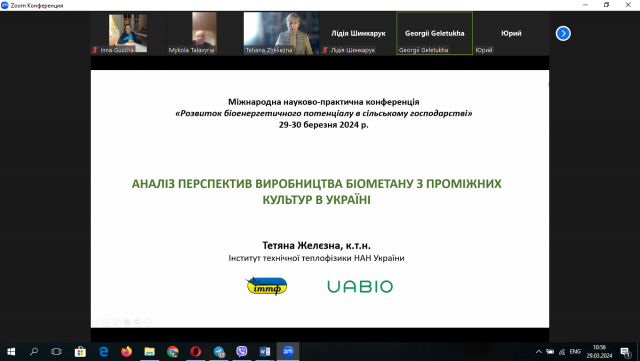
Task: Open Viber from taskbar
Action: point(242,352)
